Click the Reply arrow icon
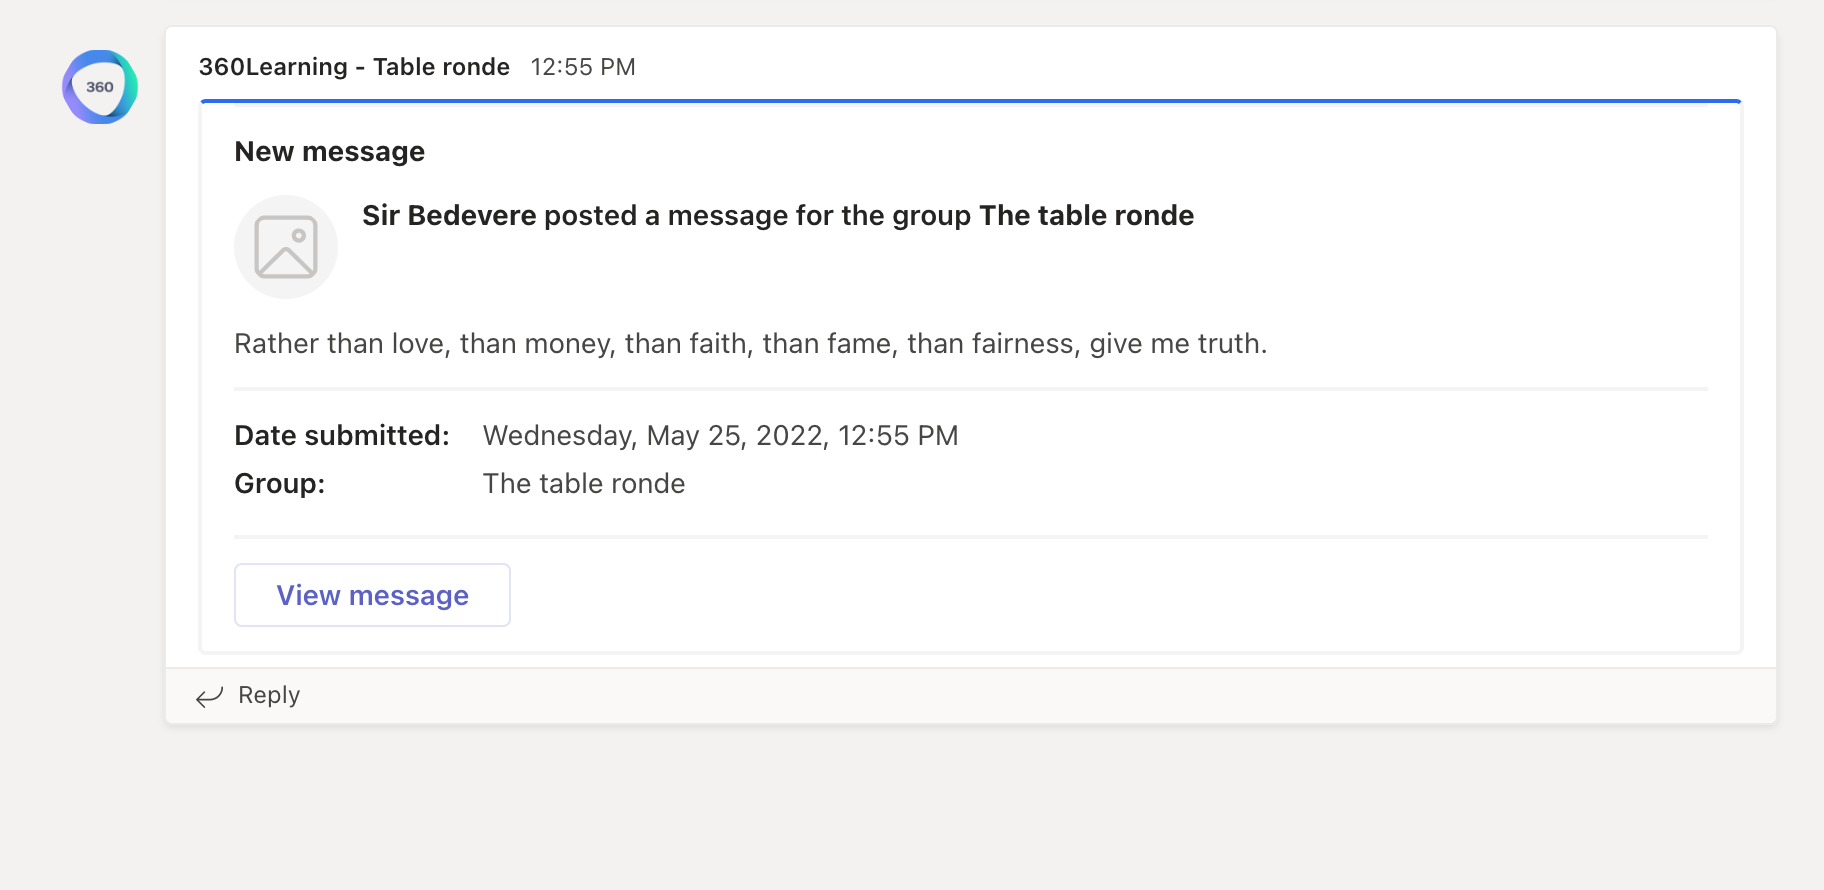Screen dimensions: 1824x890 tap(209, 696)
